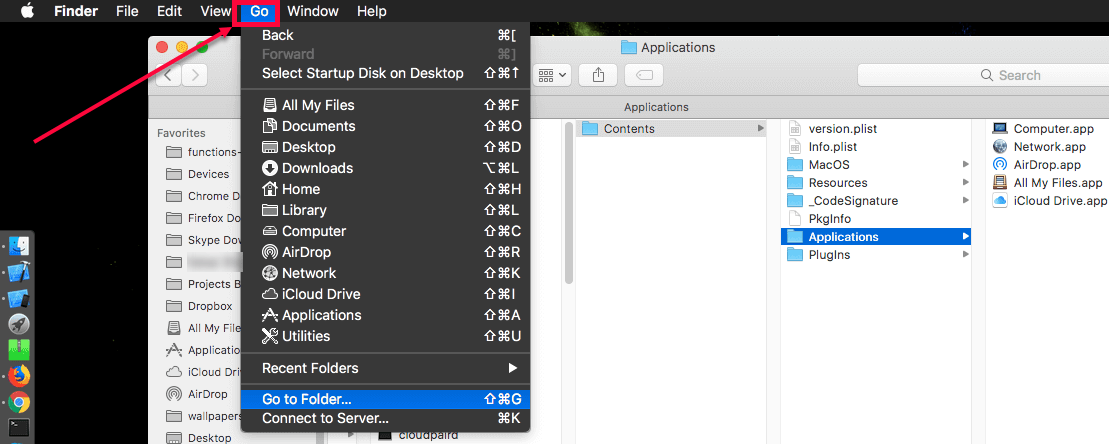Open Terminal from the Dock
Image resolution: width=1109 pixels, height=445 pixels.
(19, 428)
